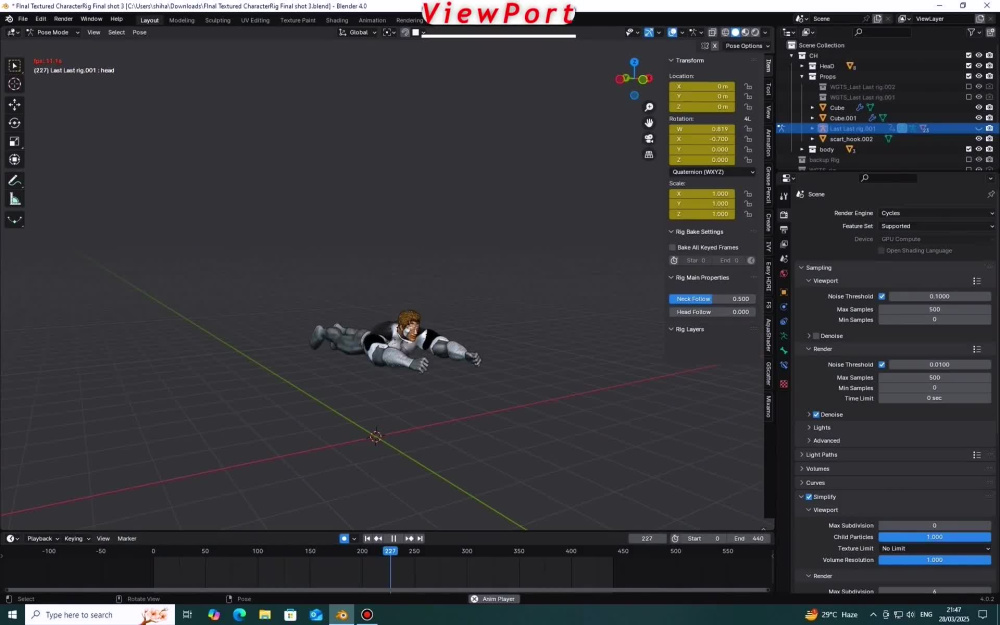Open the File menu
The height and width of the screenshot is (625, 1000).
click(23, 19)
